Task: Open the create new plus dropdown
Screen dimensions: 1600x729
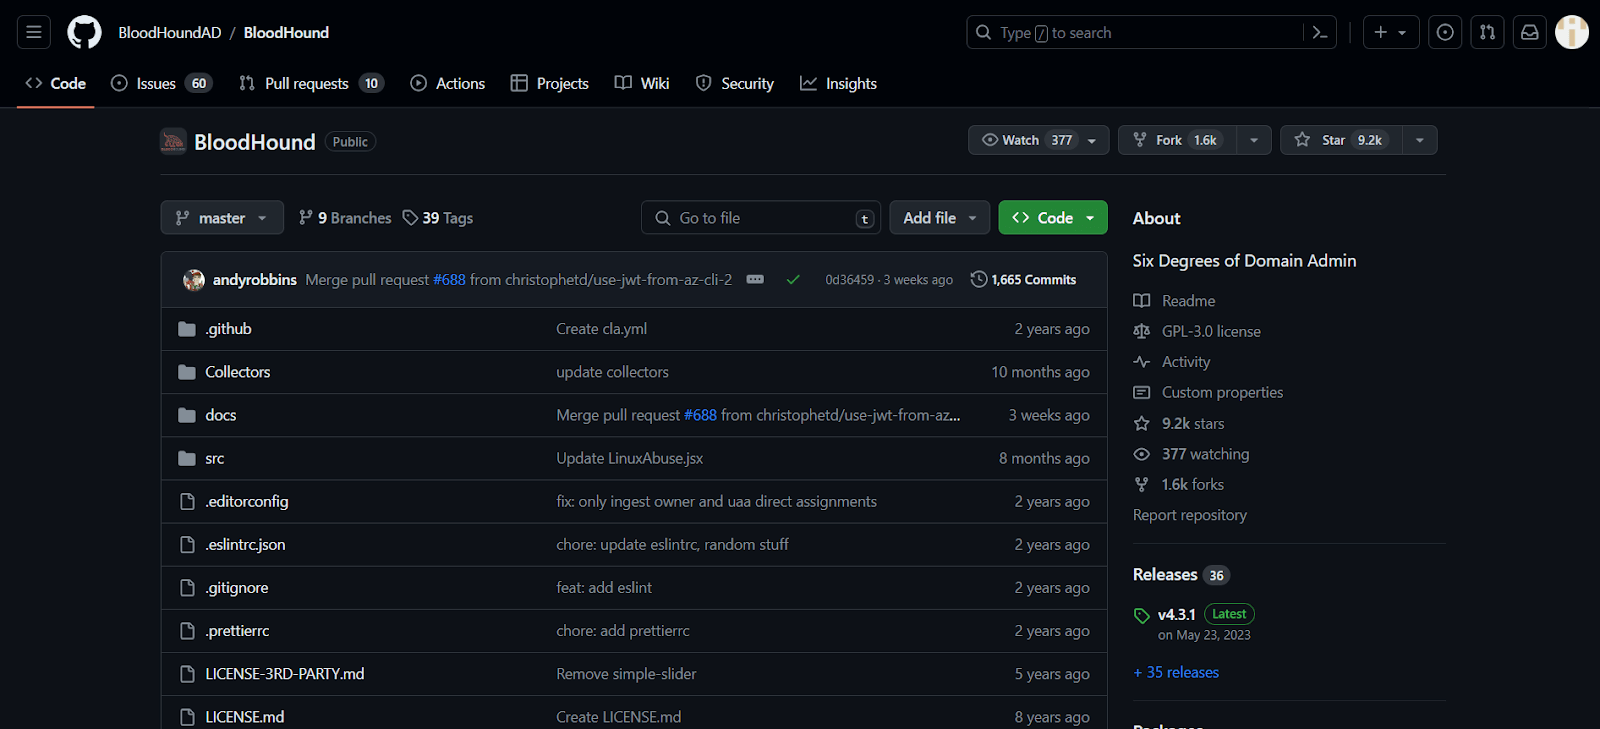Action: pos(1390,32)
